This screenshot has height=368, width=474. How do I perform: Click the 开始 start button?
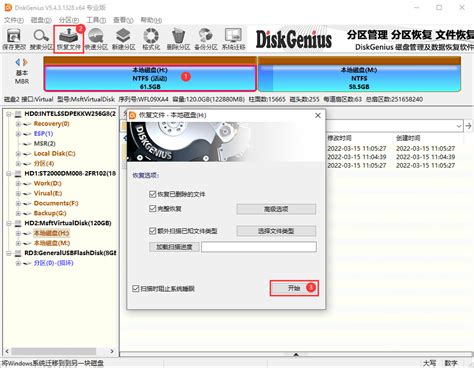[x=294, y=288]
